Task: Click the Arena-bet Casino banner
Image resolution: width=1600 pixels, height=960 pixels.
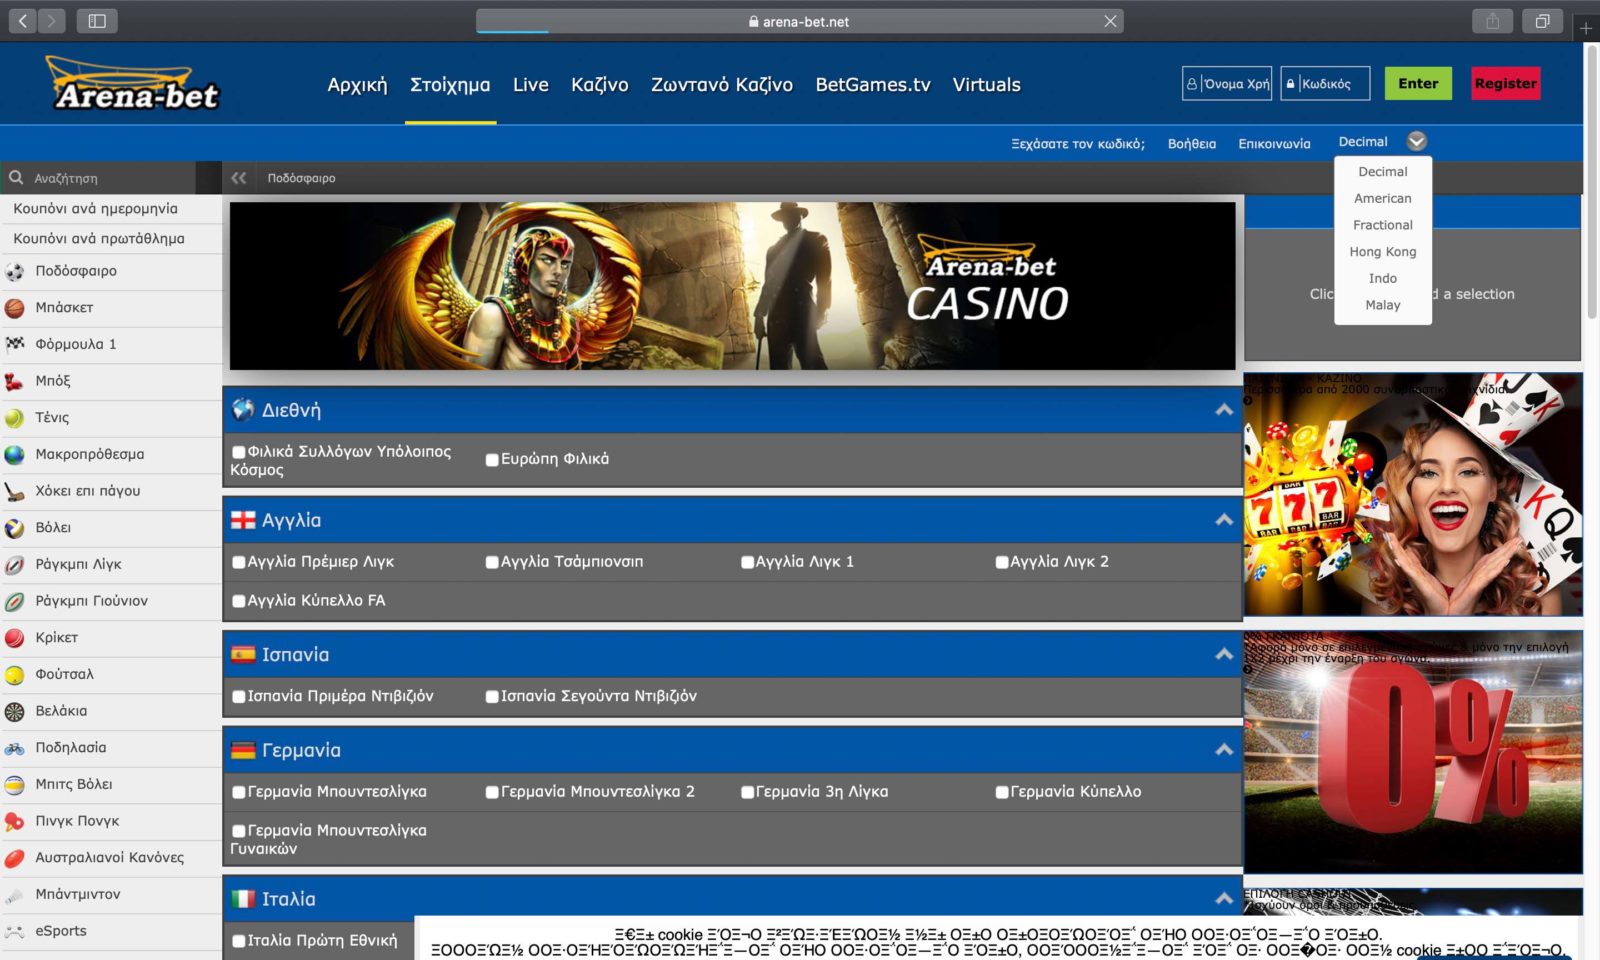Action: (732, 286)
